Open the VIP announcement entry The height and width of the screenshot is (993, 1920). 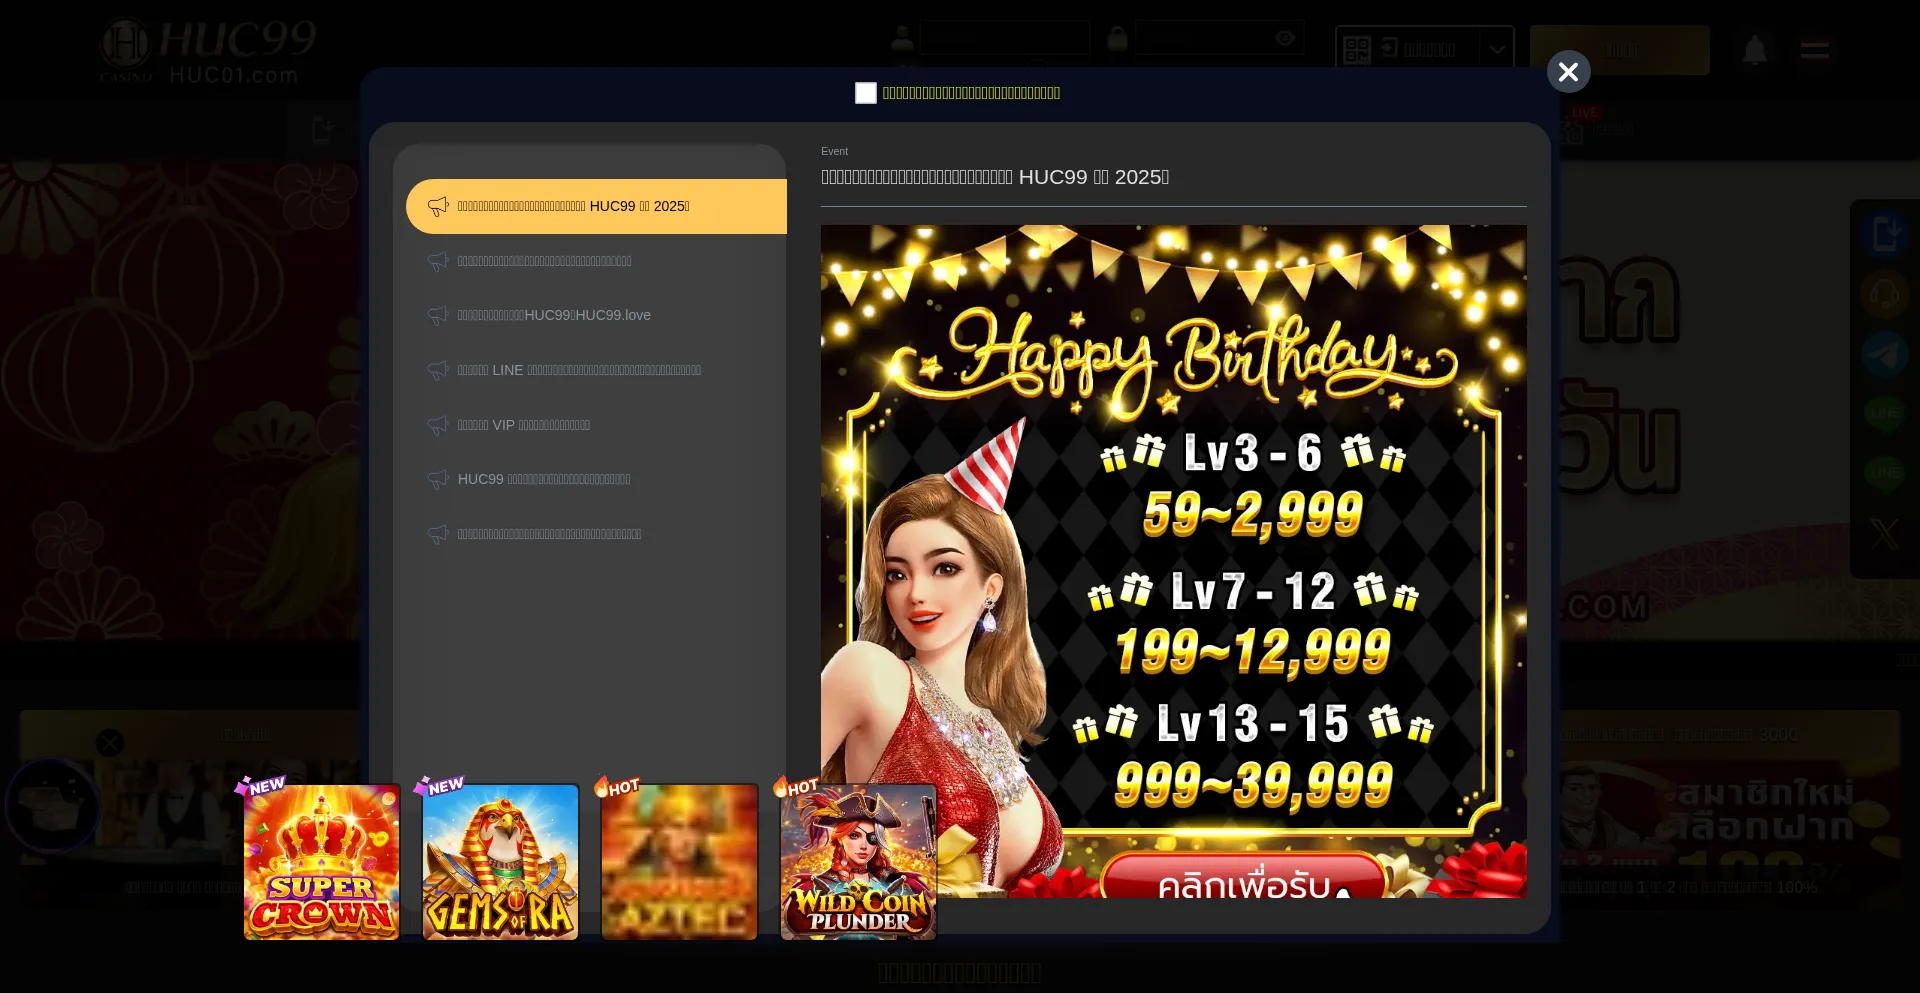pyautogui.click(x=524, y=425)
